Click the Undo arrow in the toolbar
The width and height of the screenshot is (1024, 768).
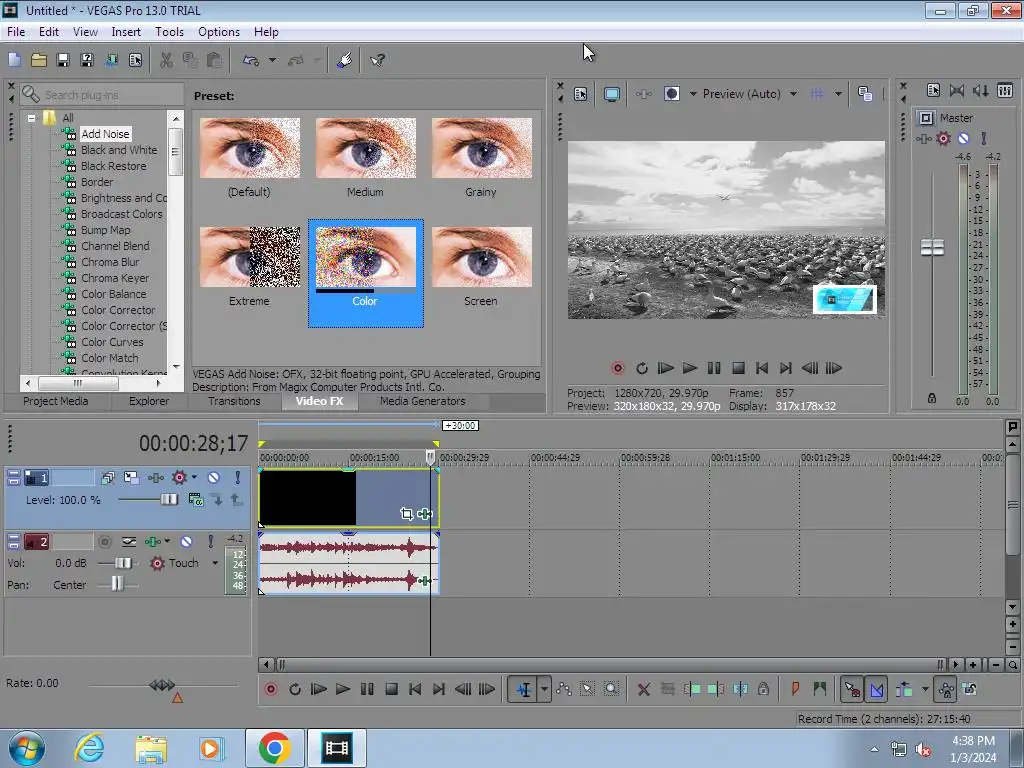(251, 60)
